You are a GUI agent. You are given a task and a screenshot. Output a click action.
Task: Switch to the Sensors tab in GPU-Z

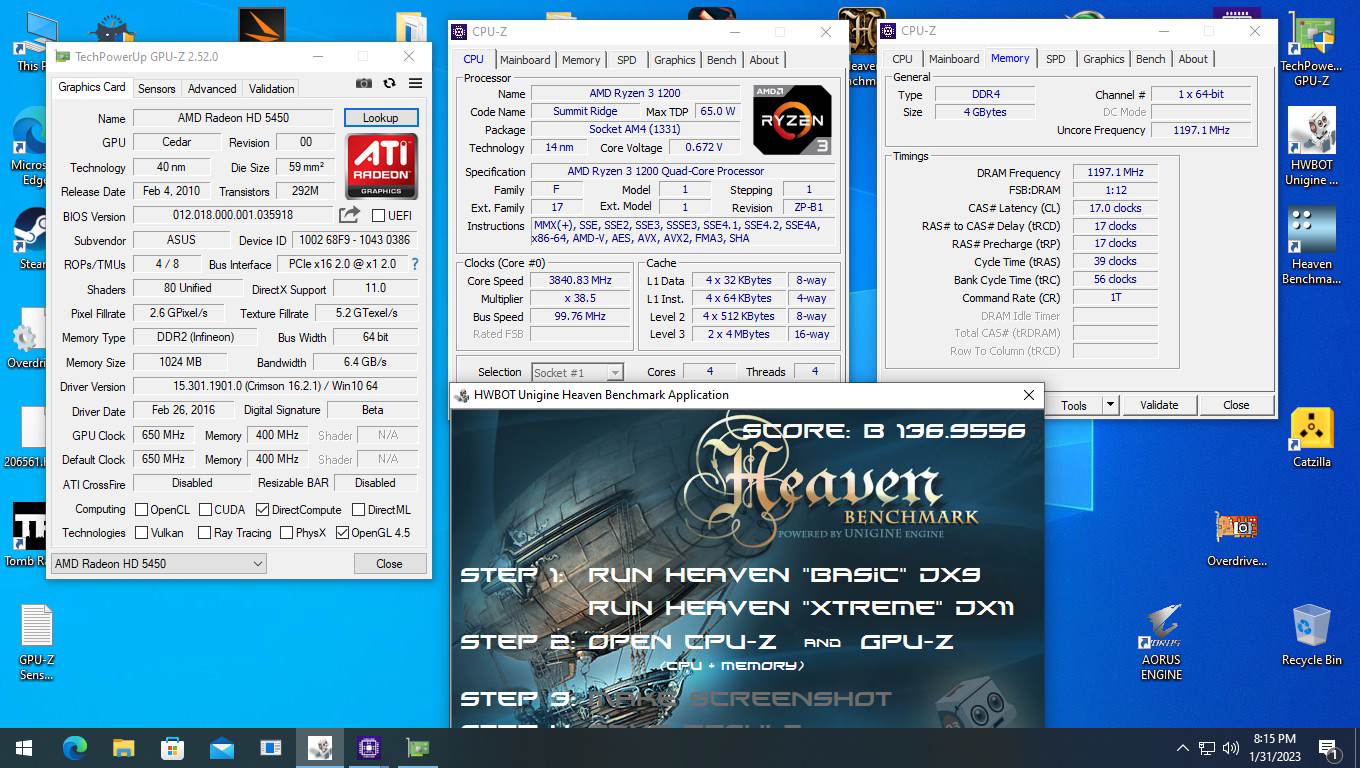coord(157,88)
